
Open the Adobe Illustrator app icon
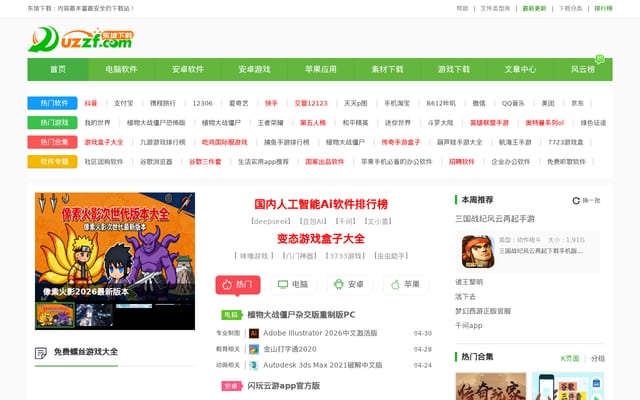pos(253,333)
